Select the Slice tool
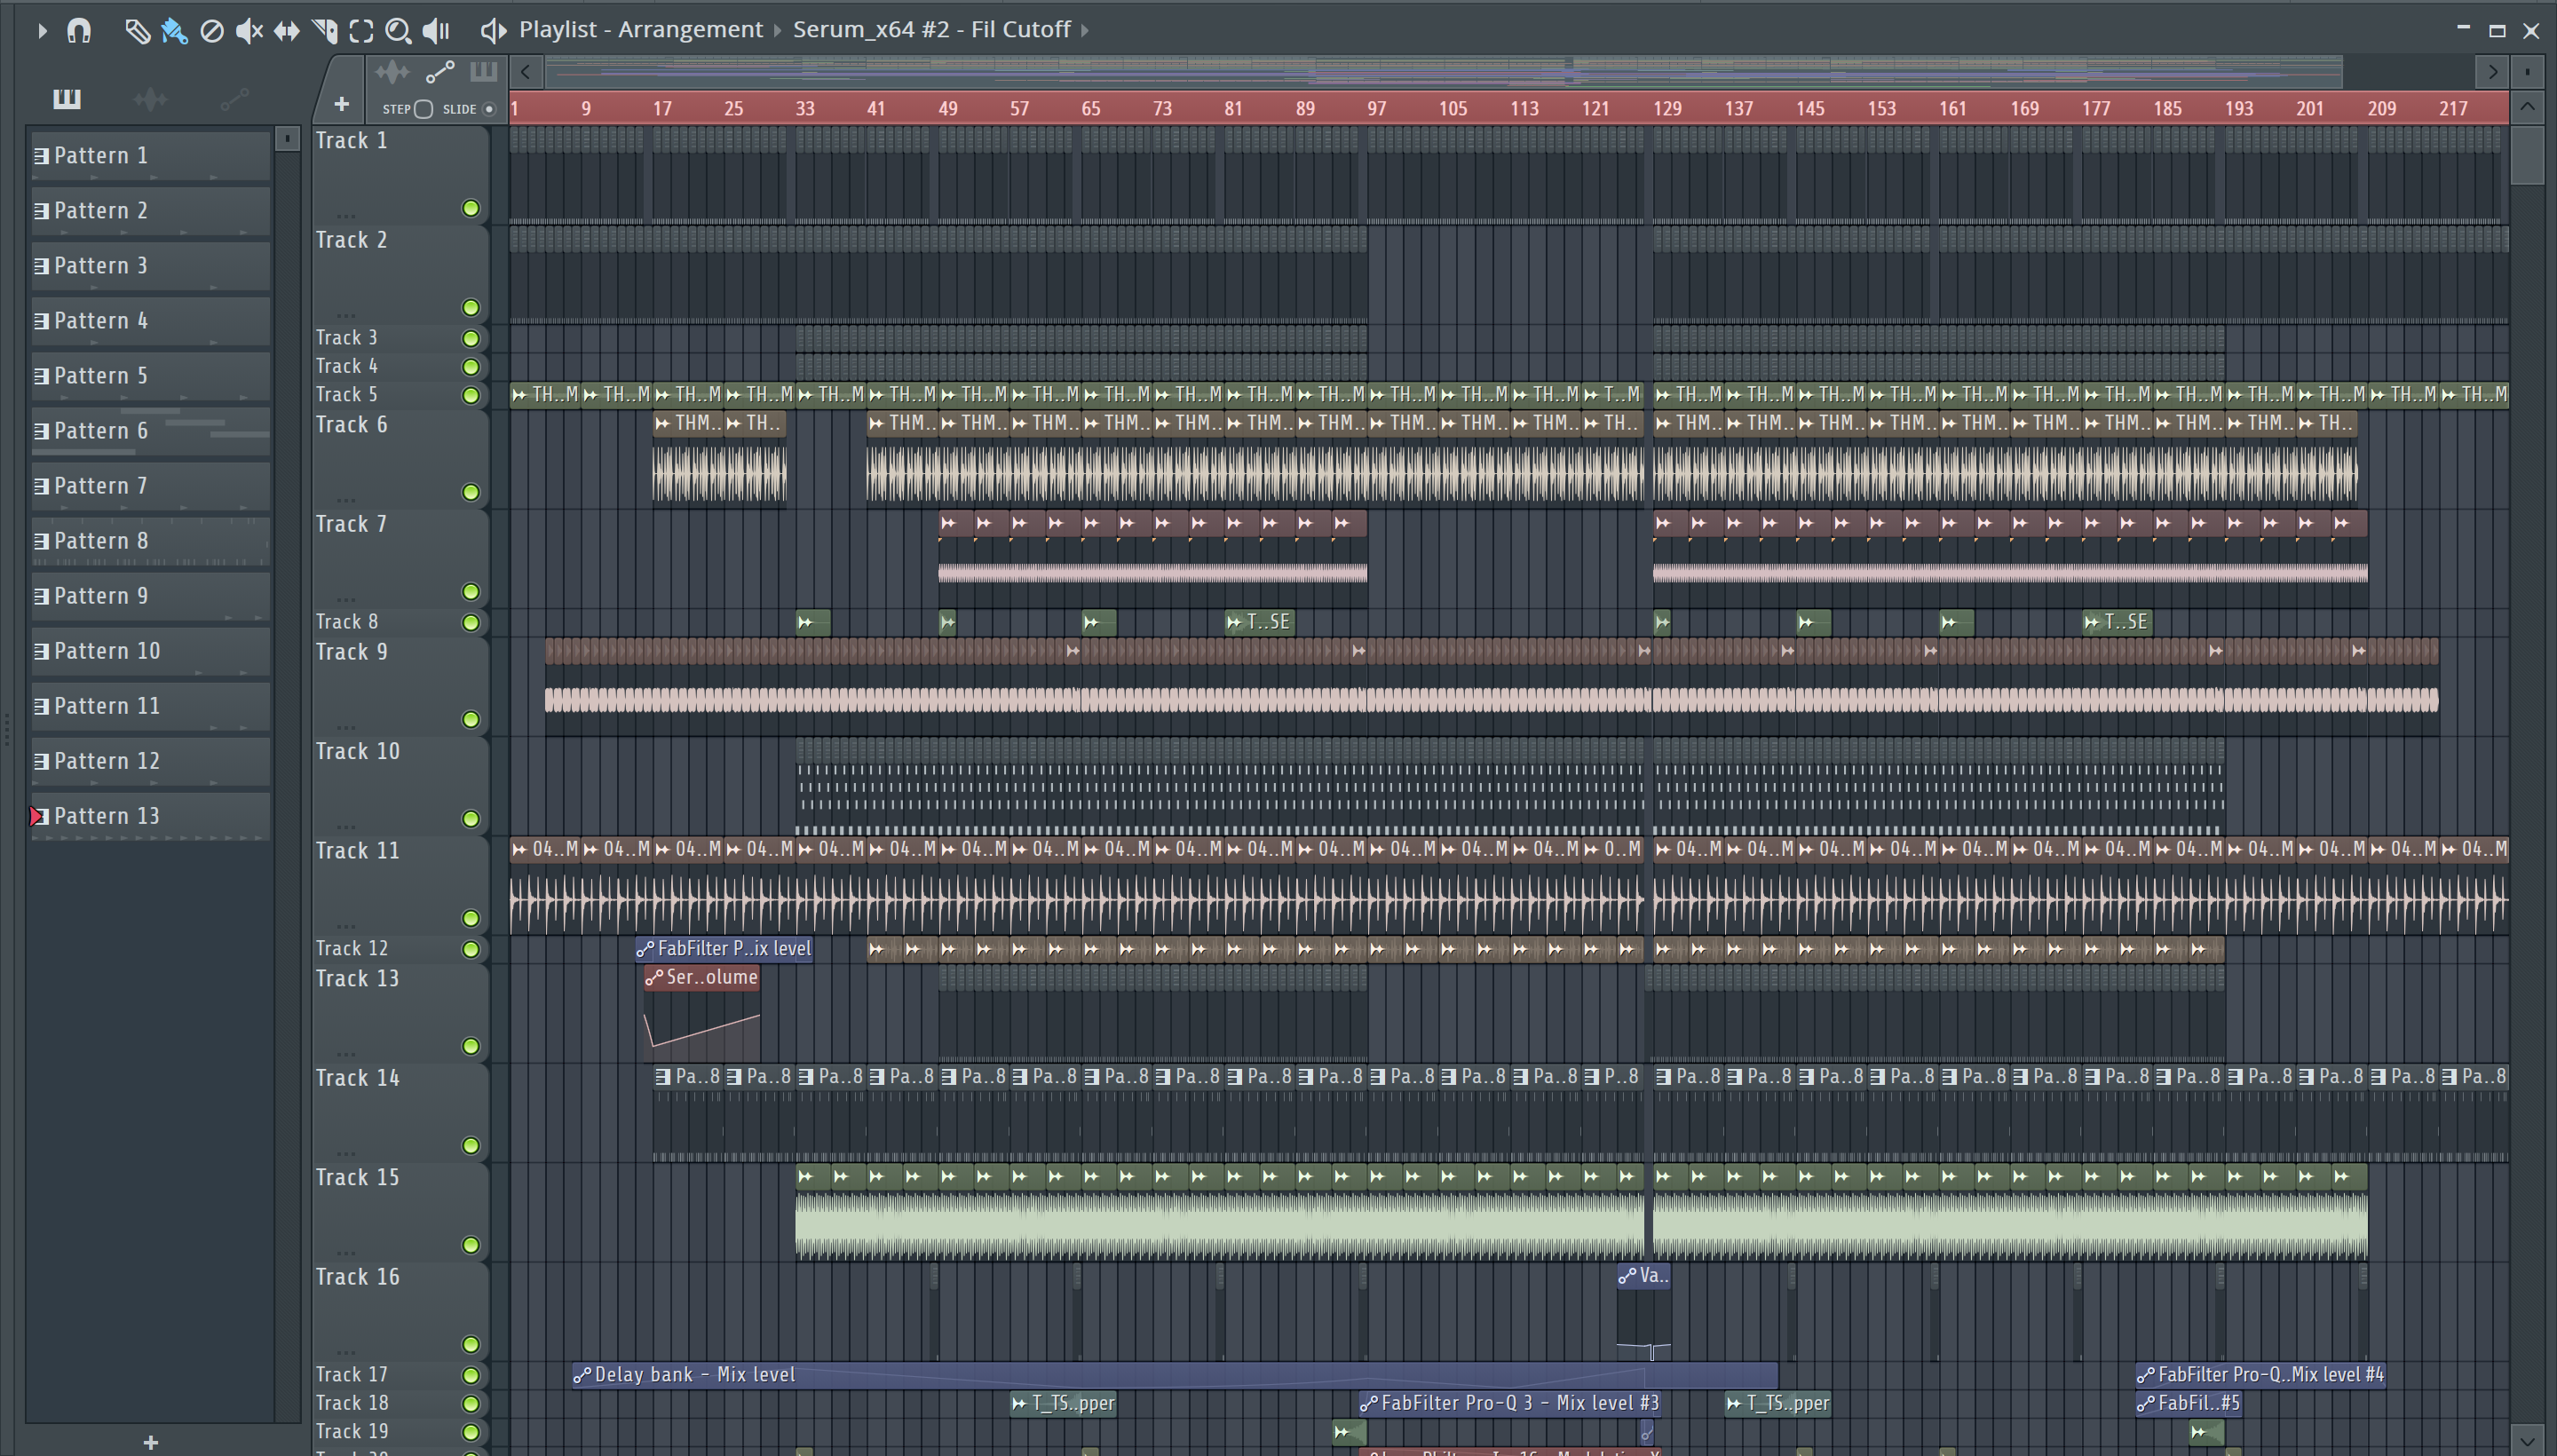The image size is (2557, 1456). [324, 31]
